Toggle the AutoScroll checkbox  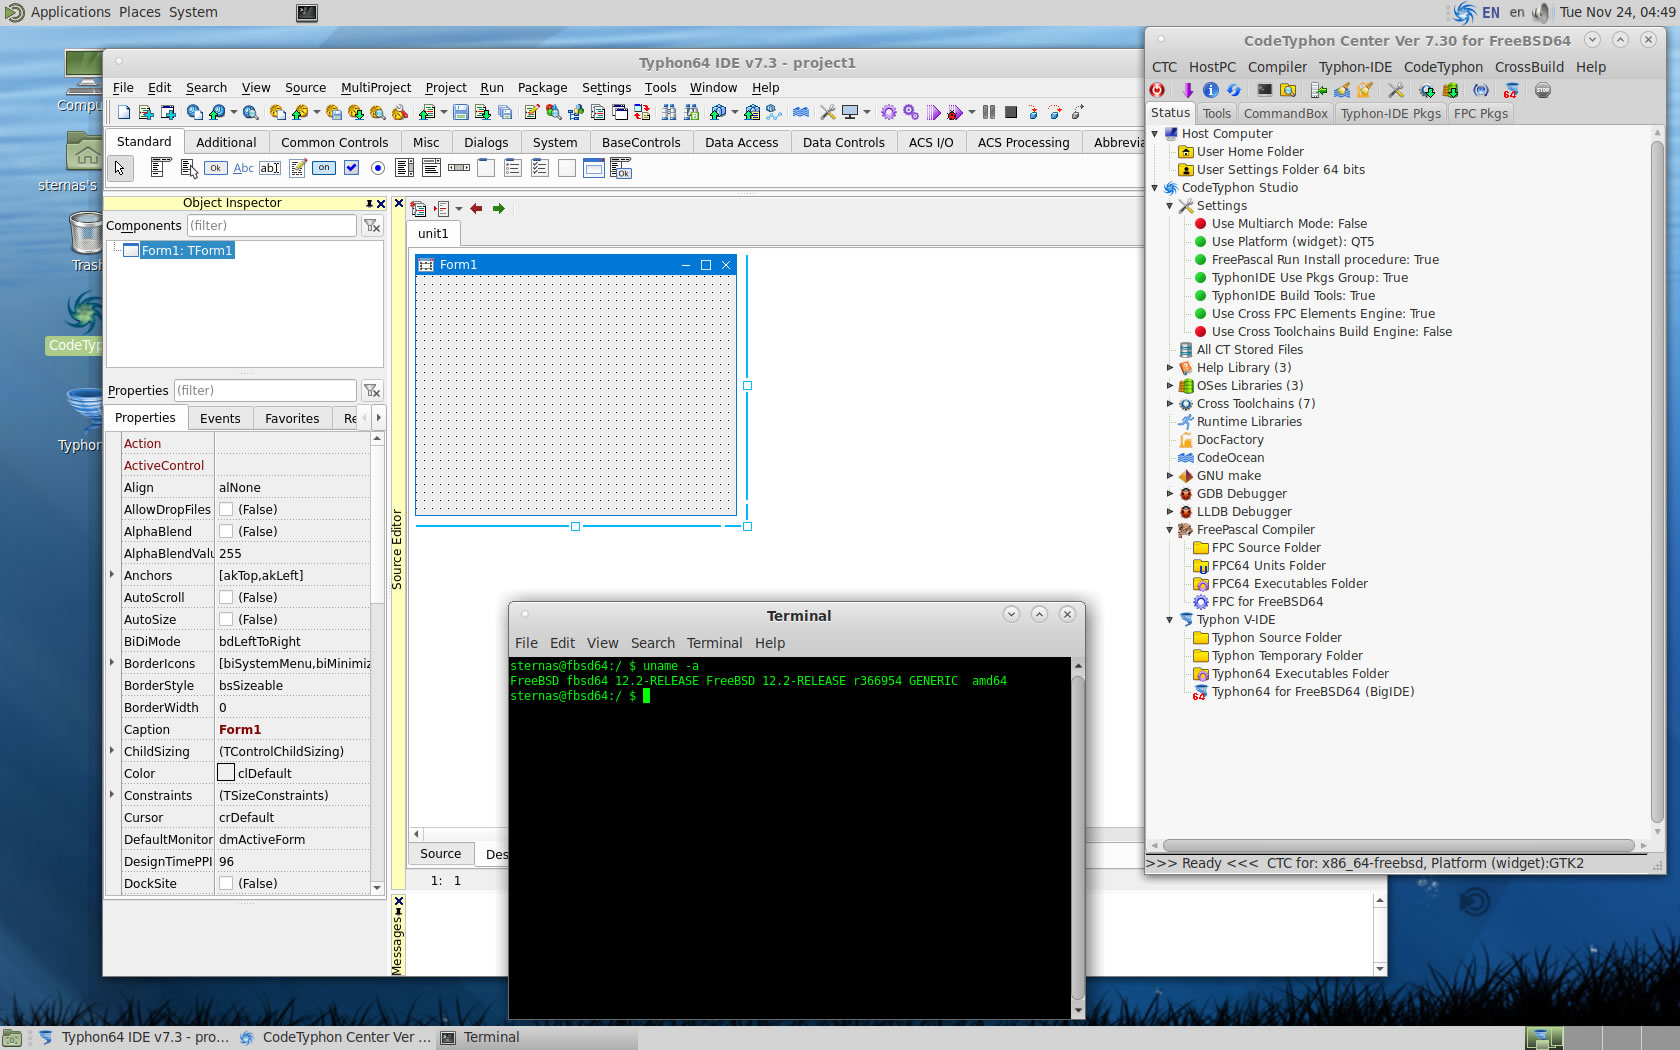point(226,597)
